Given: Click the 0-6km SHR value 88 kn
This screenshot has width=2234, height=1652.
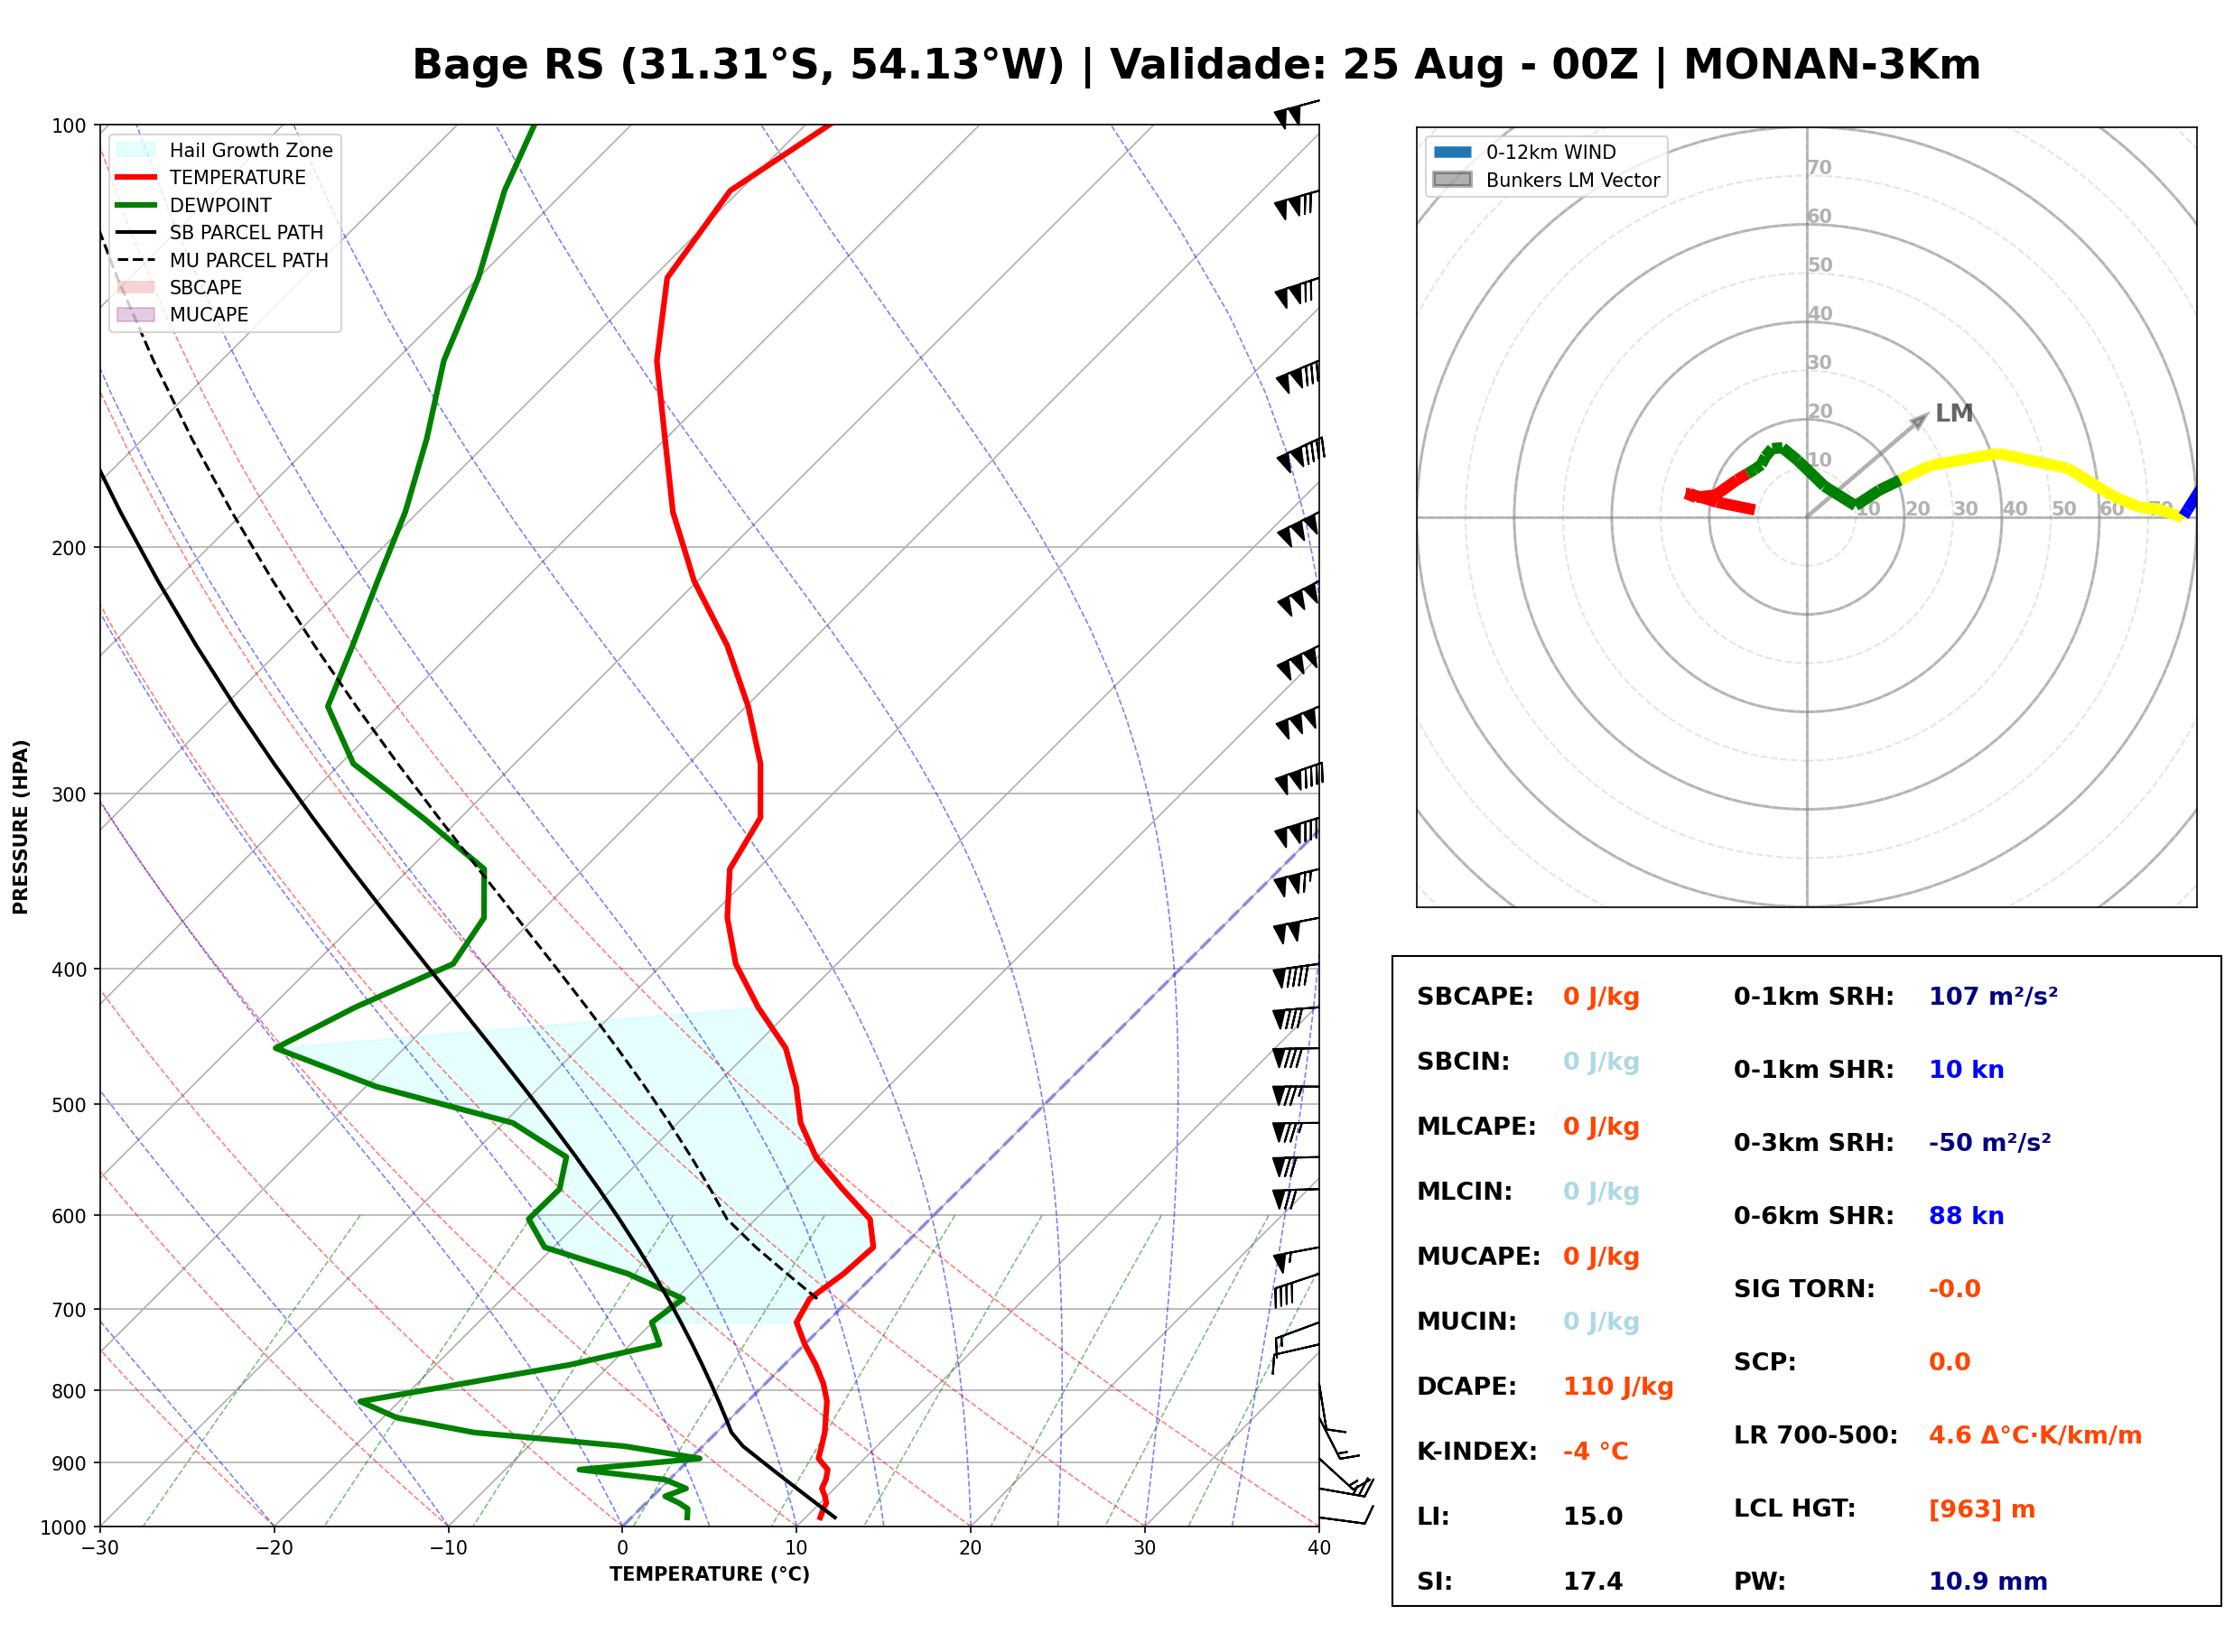Looking at the screenshot, I should (x=1966, y=1216).
